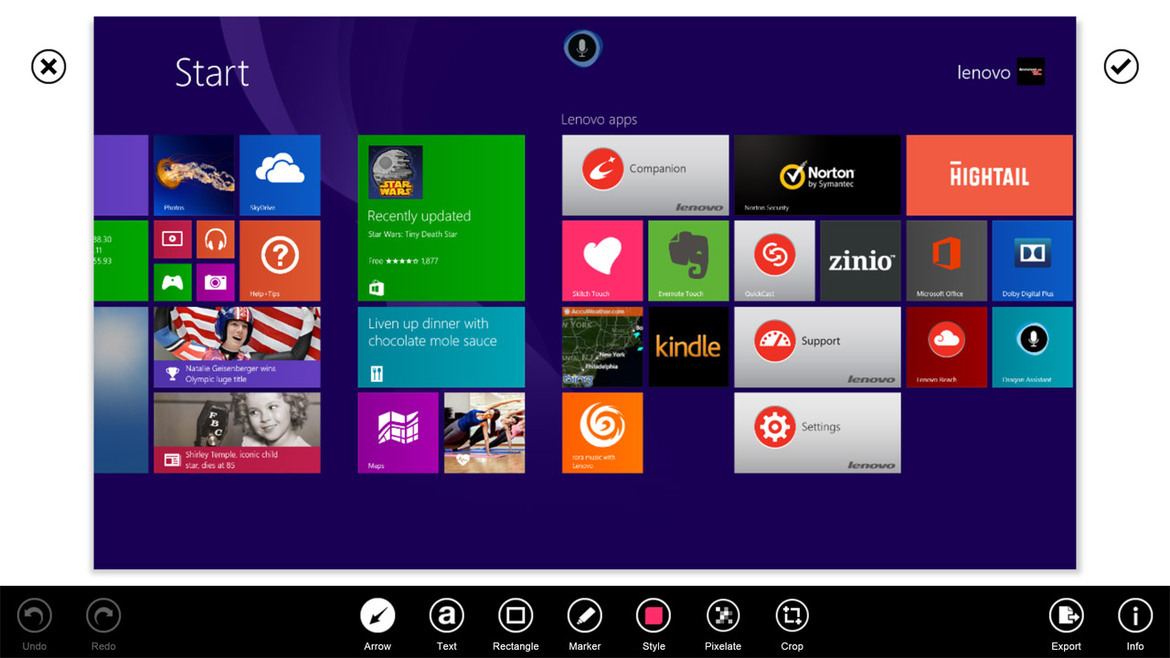Click the lenovo account picture
The width and height of the screenshot is (1170, 658).
pyautogui.click(x=1031, y=72)
